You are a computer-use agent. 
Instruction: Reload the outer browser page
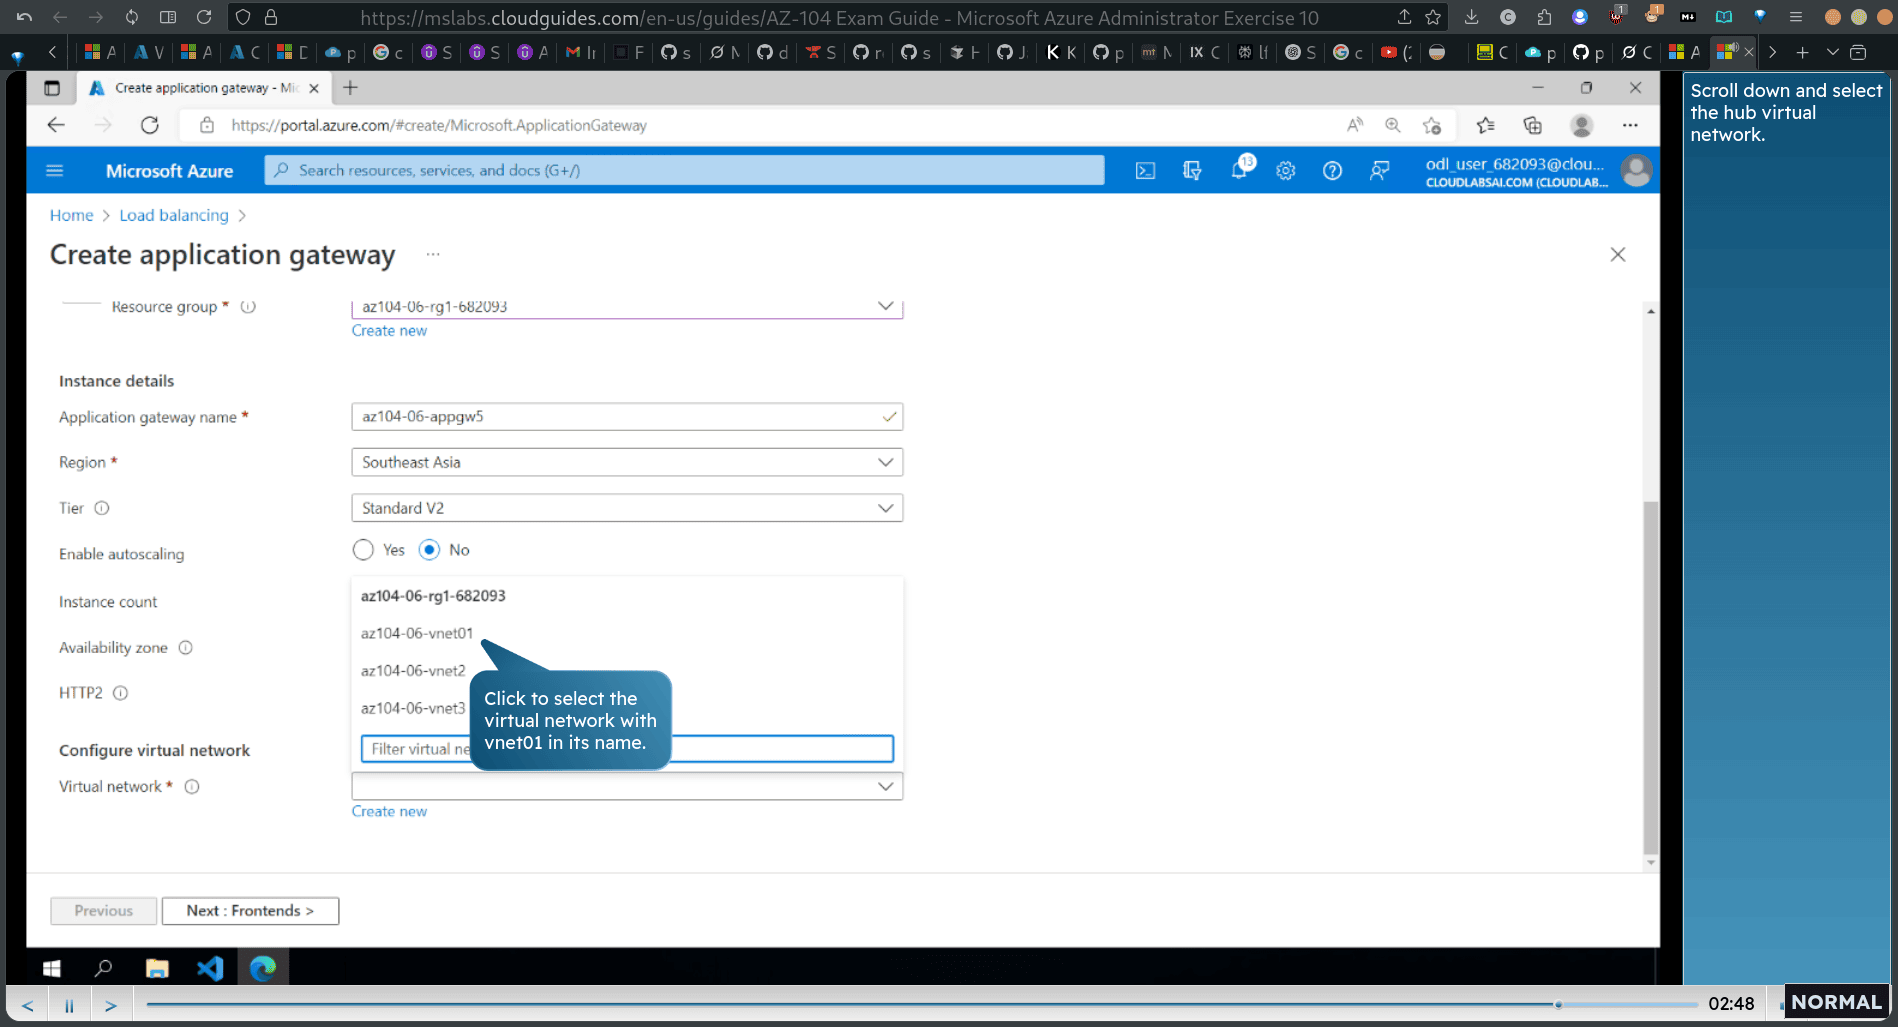(204, 17)
